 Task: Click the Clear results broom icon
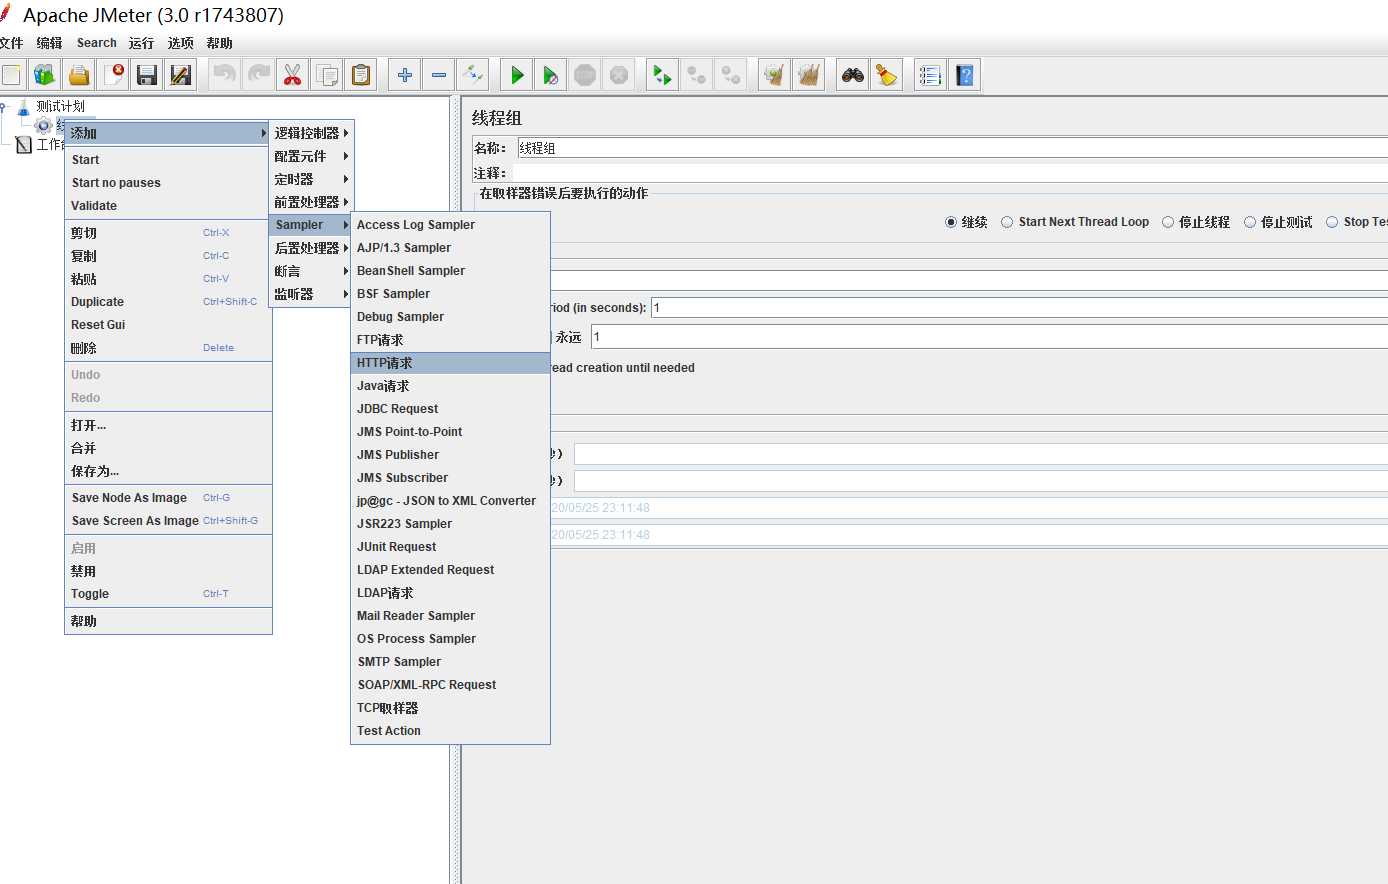click(774, 75)
